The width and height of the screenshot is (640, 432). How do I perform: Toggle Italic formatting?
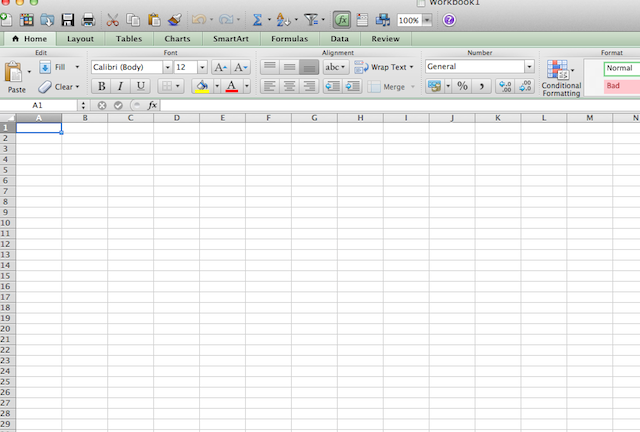tap(120, 86)
